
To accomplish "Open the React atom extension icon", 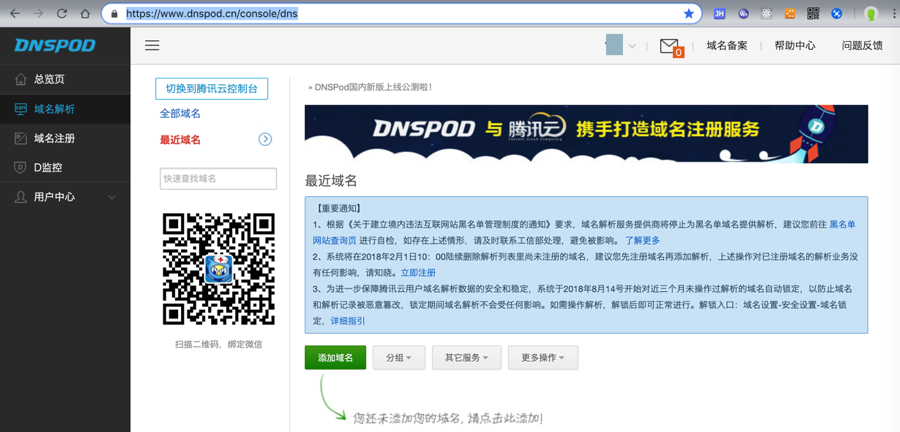I will pyautogui.click(x=767, y=13).
